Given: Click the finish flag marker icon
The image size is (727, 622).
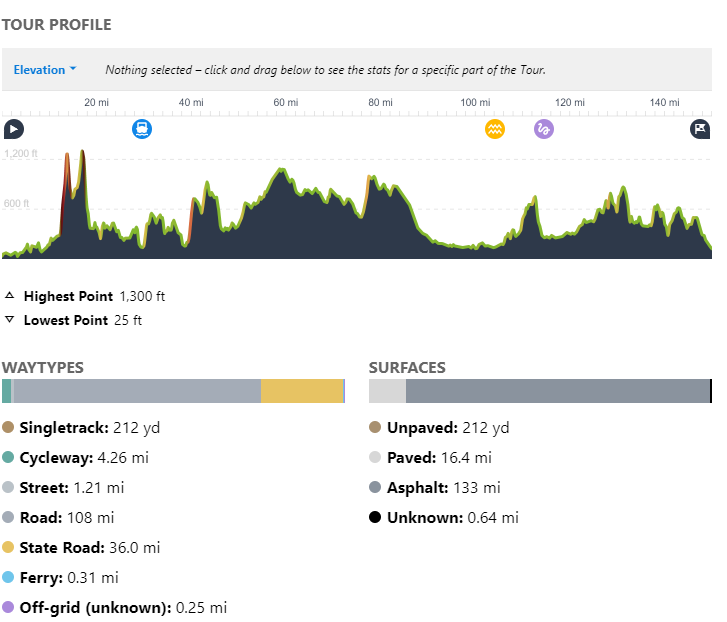Looking at the screenshot, I should click(x=700, y=129).
